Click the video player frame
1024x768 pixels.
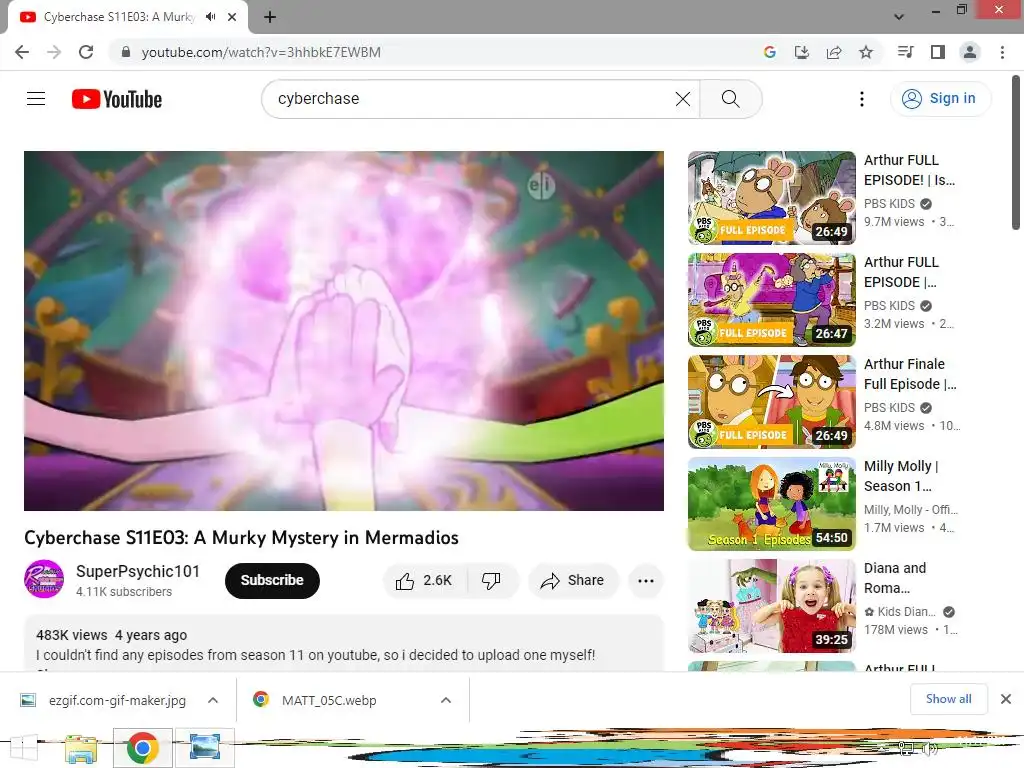tap(344, 330)
